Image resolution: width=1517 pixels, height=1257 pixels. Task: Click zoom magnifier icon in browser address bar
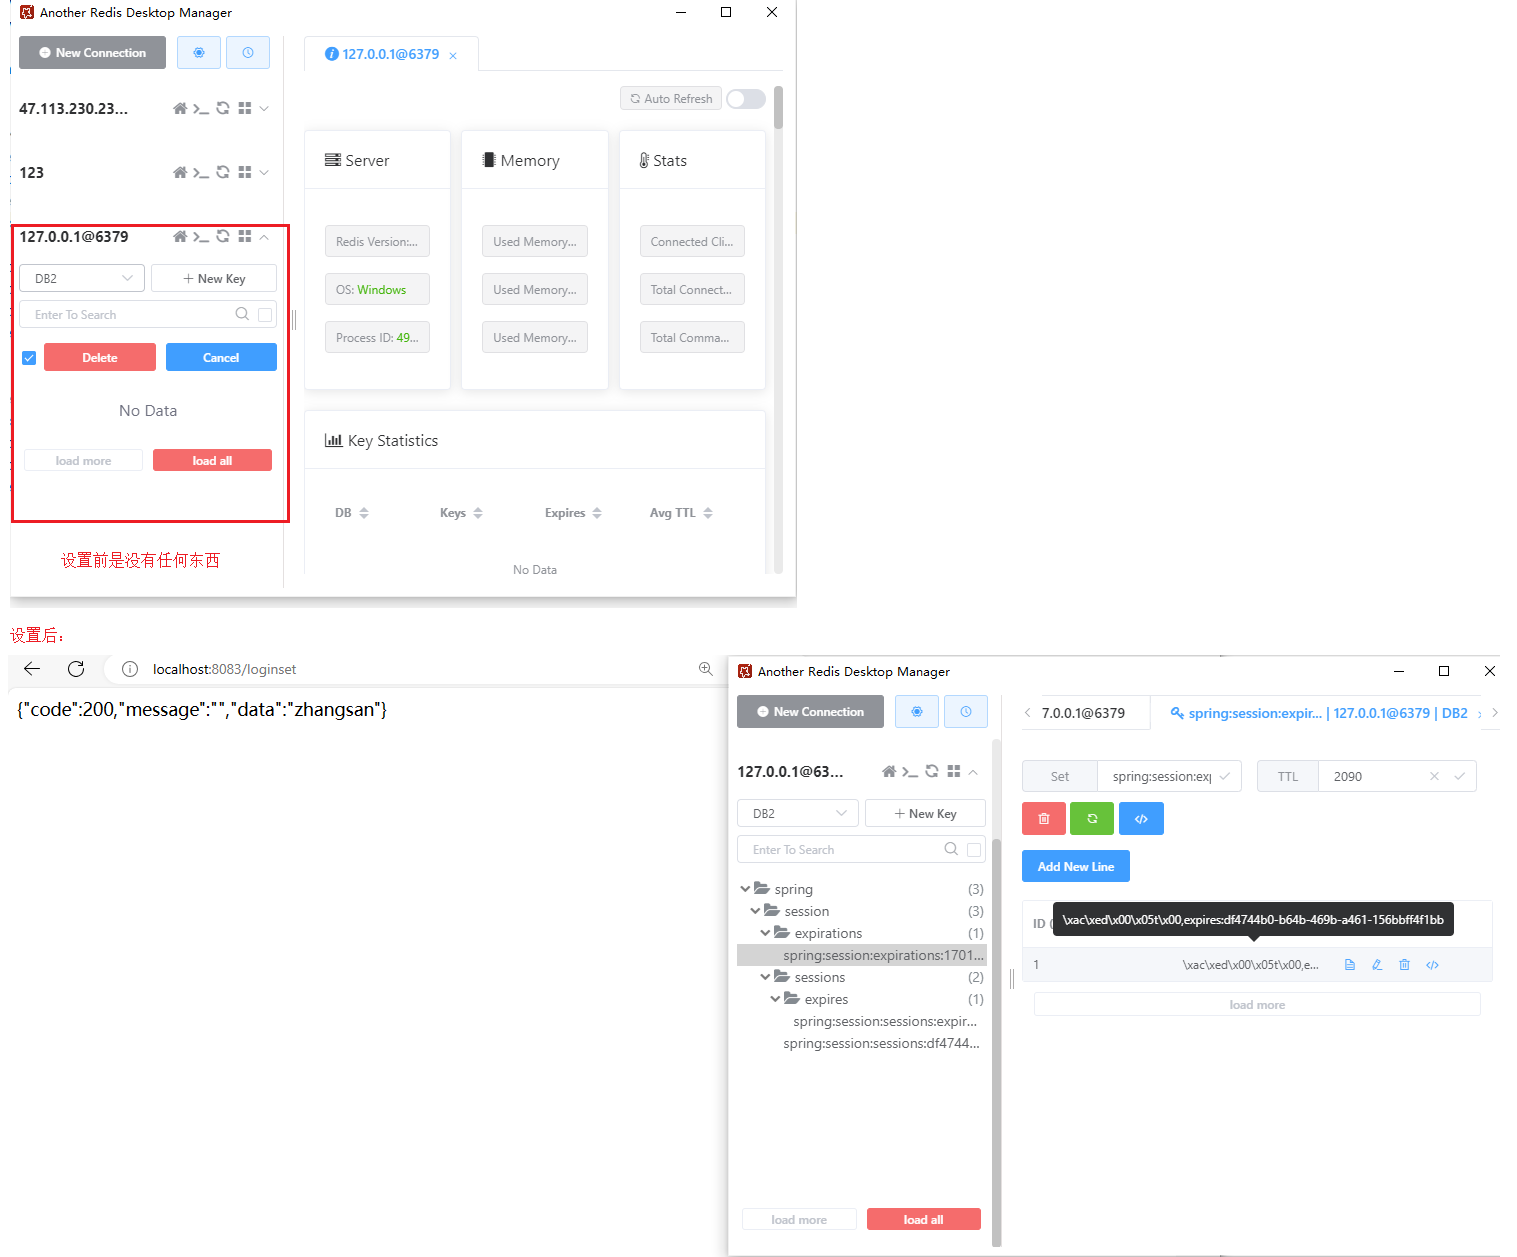pos(706,669)
